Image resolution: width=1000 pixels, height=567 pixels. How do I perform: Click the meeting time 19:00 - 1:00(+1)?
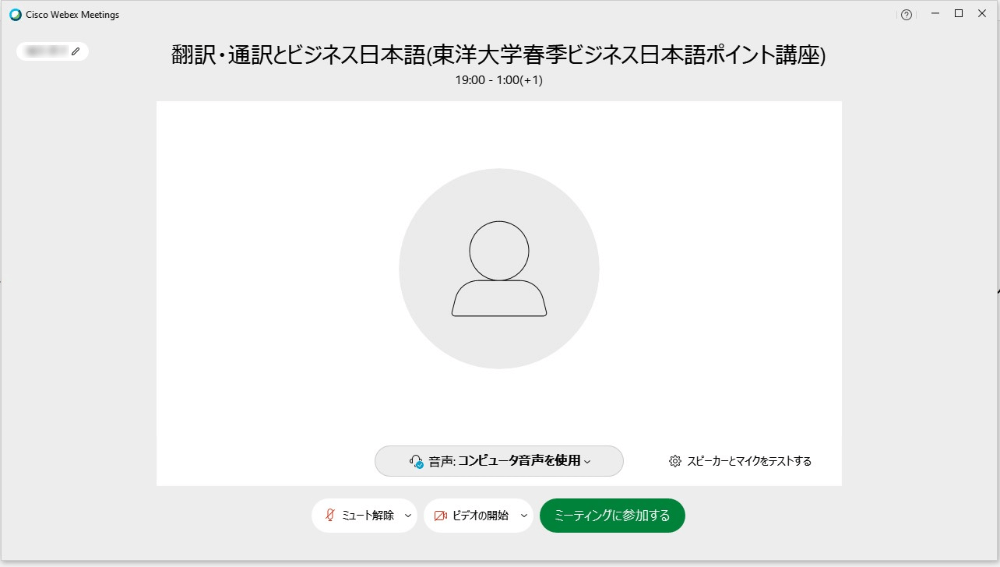(x=499, y=80)
